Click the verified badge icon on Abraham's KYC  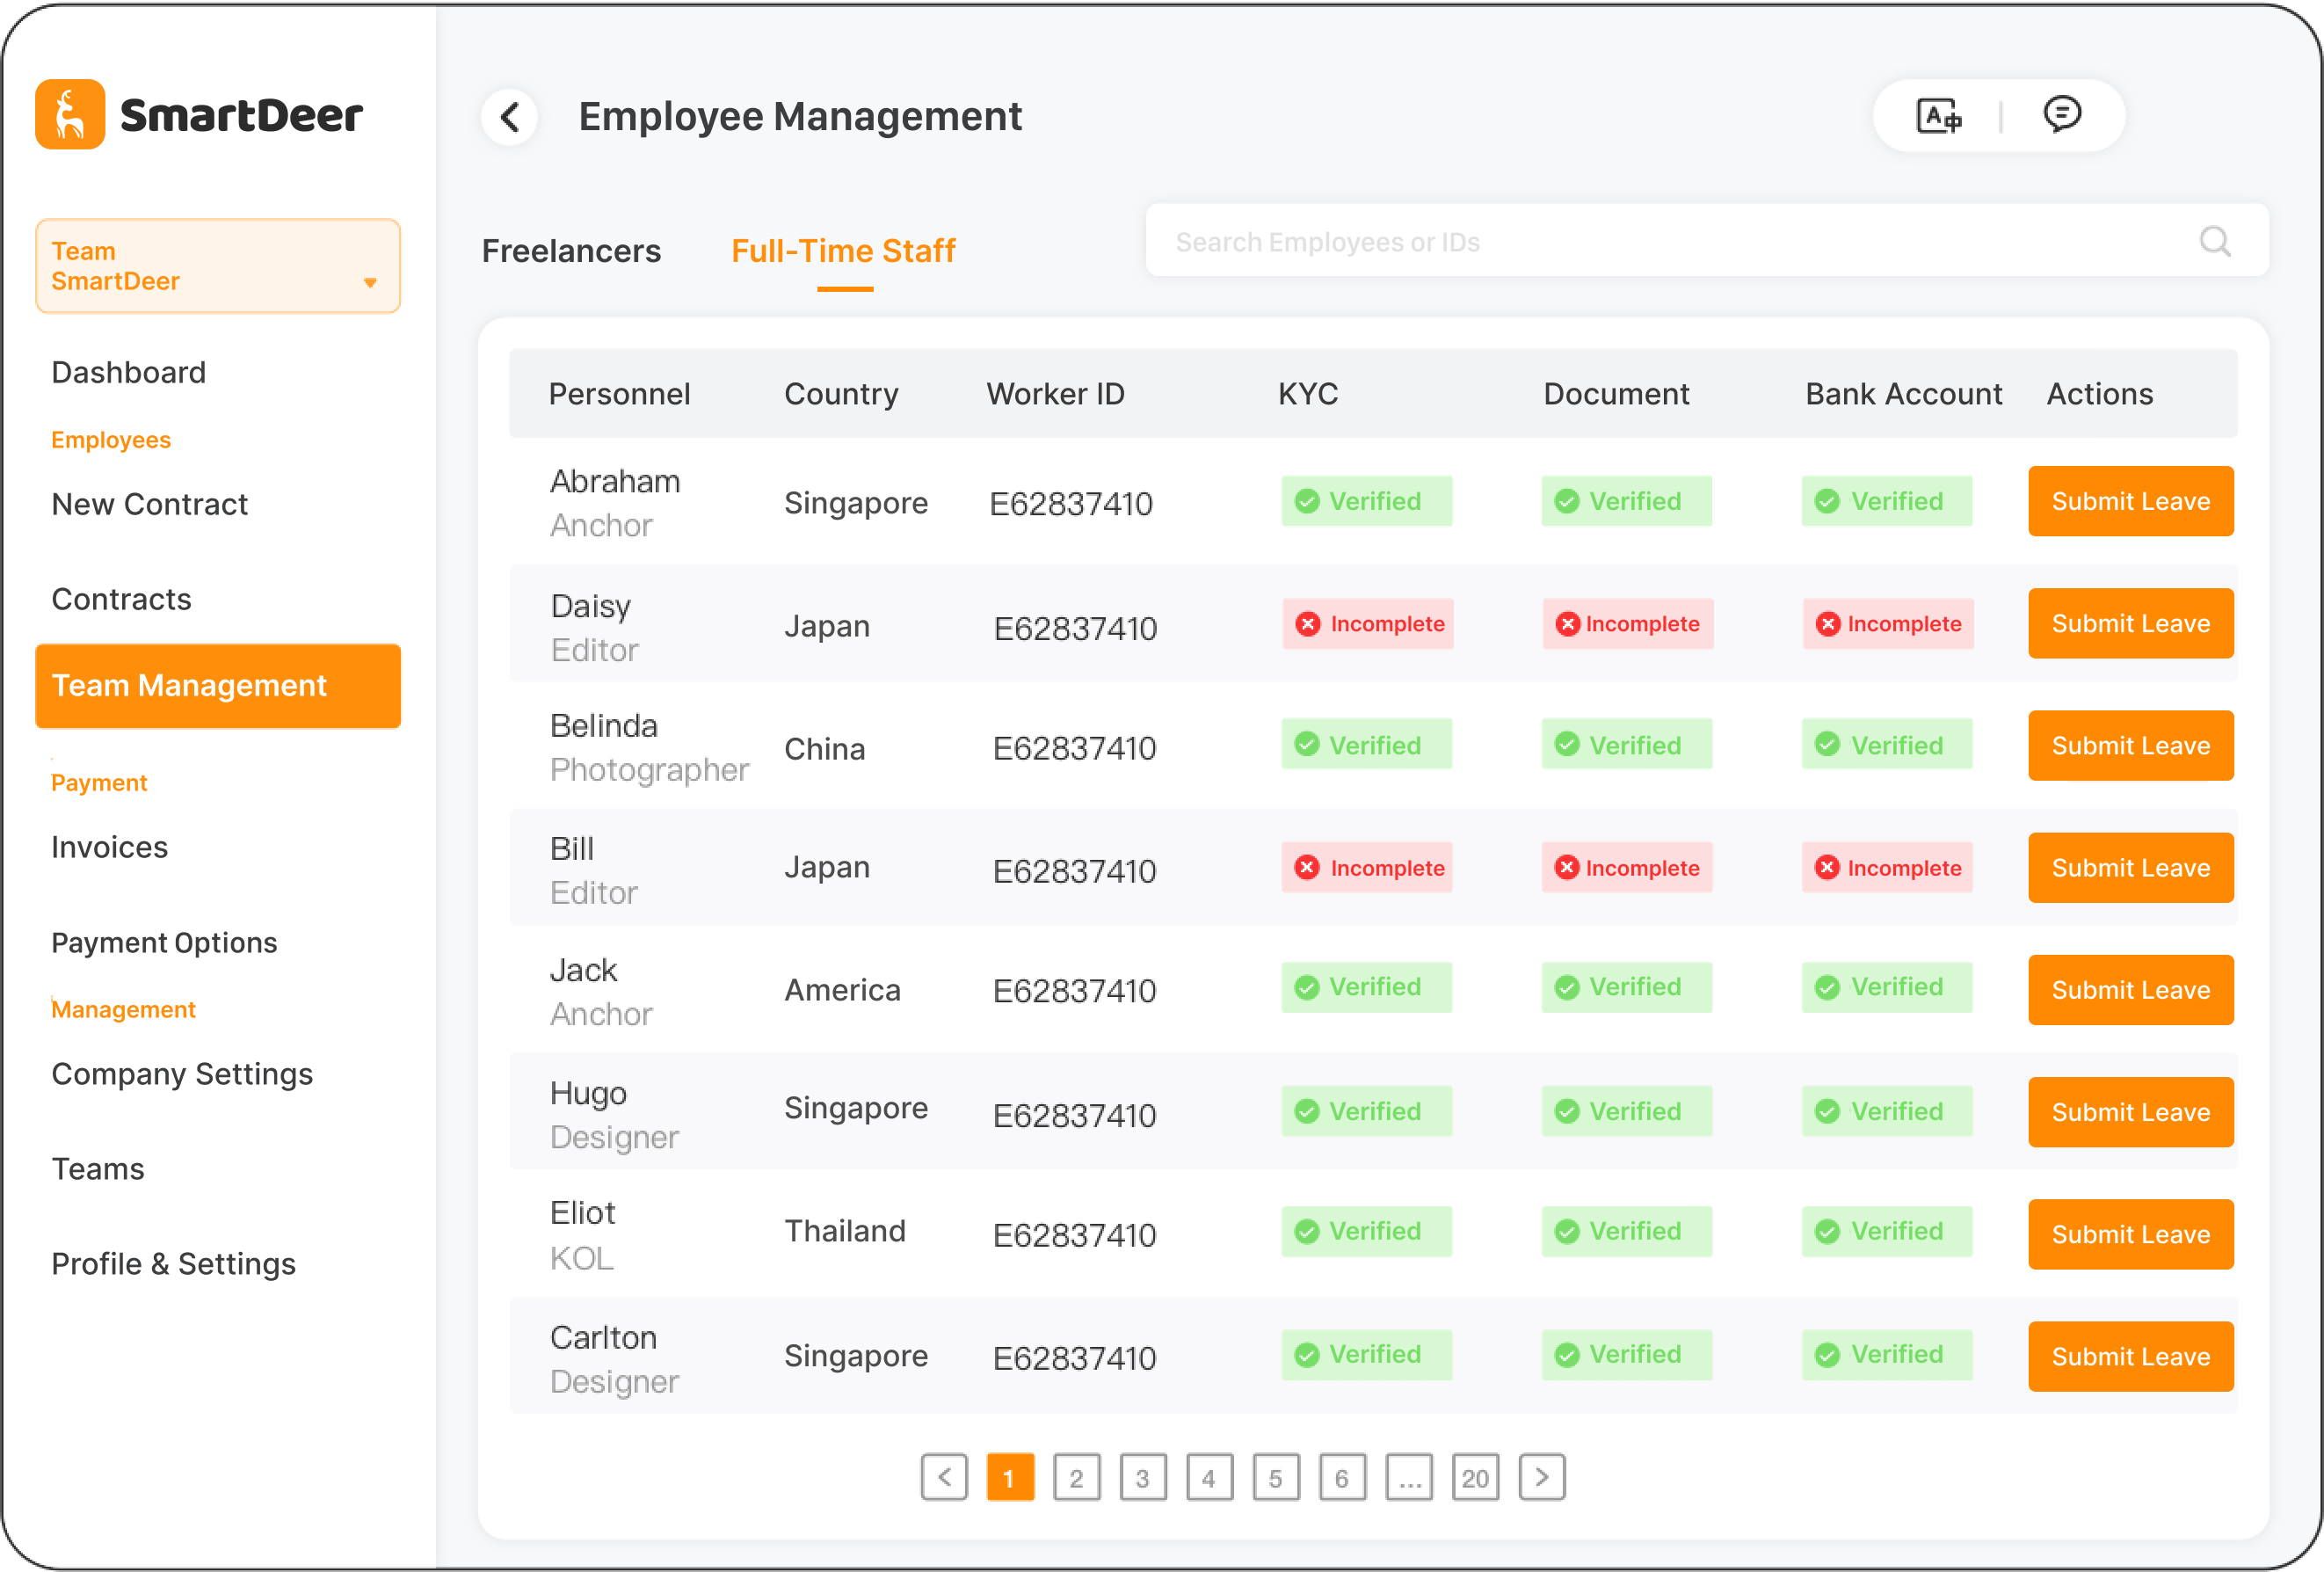click(x=1308, y=501)
